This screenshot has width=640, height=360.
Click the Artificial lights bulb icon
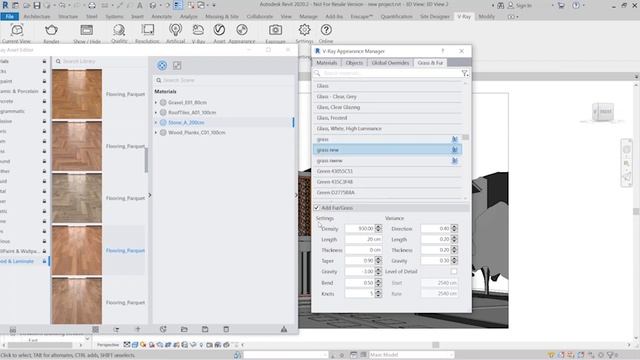tap(176, 31)
